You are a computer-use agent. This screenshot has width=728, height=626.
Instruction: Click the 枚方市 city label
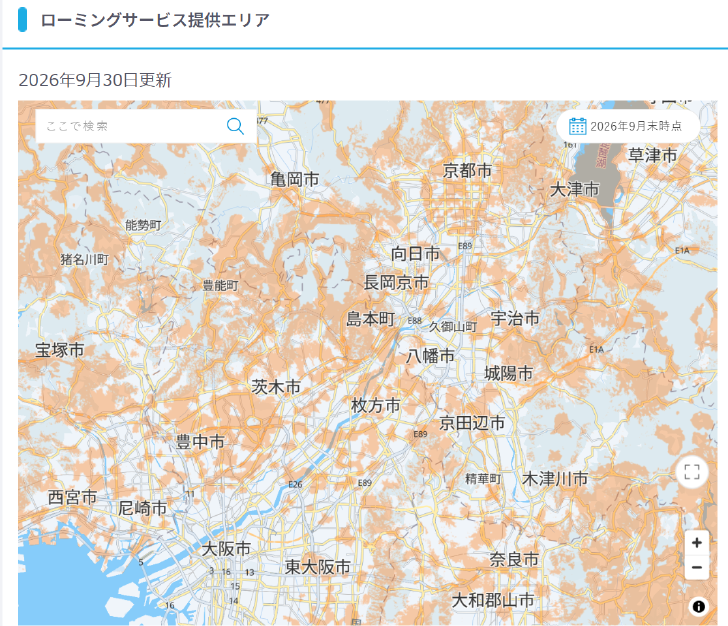pyautogui.click(x=376, y=405)
